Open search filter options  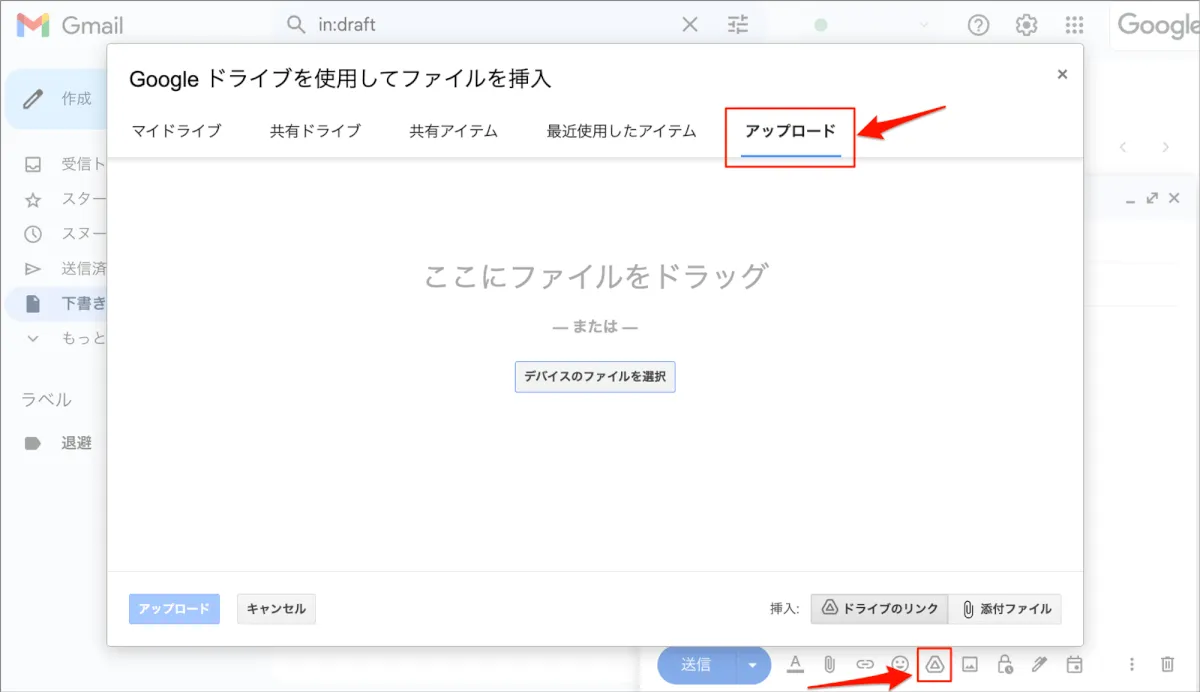point(738,25)
